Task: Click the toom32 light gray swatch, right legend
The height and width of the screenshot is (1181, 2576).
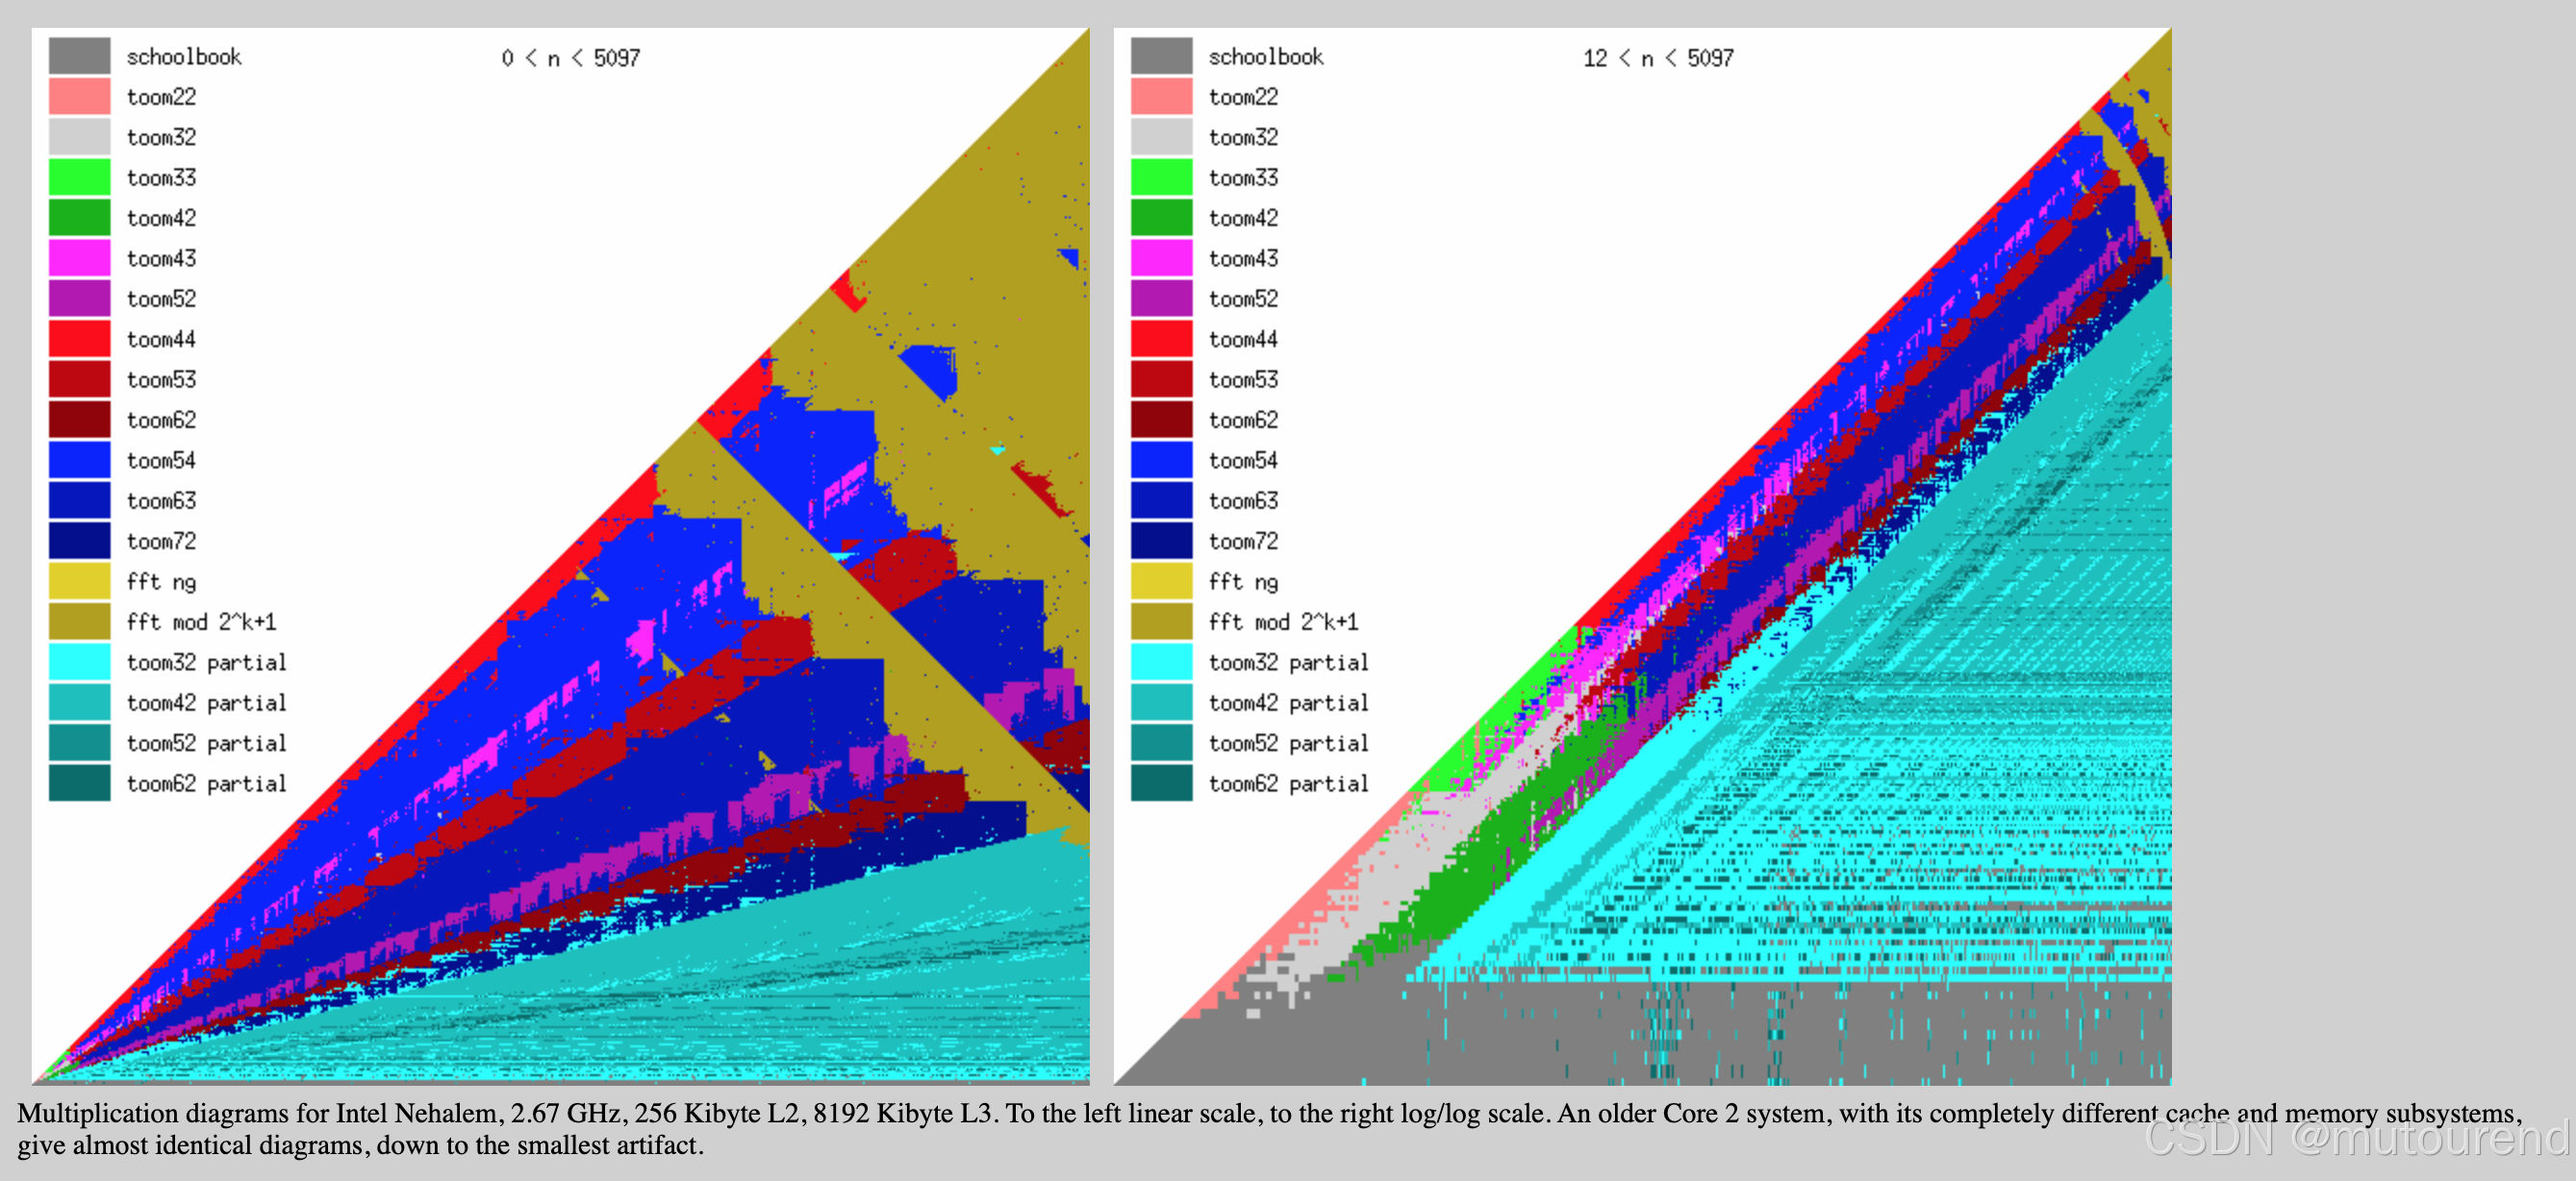Action: 1161,137
